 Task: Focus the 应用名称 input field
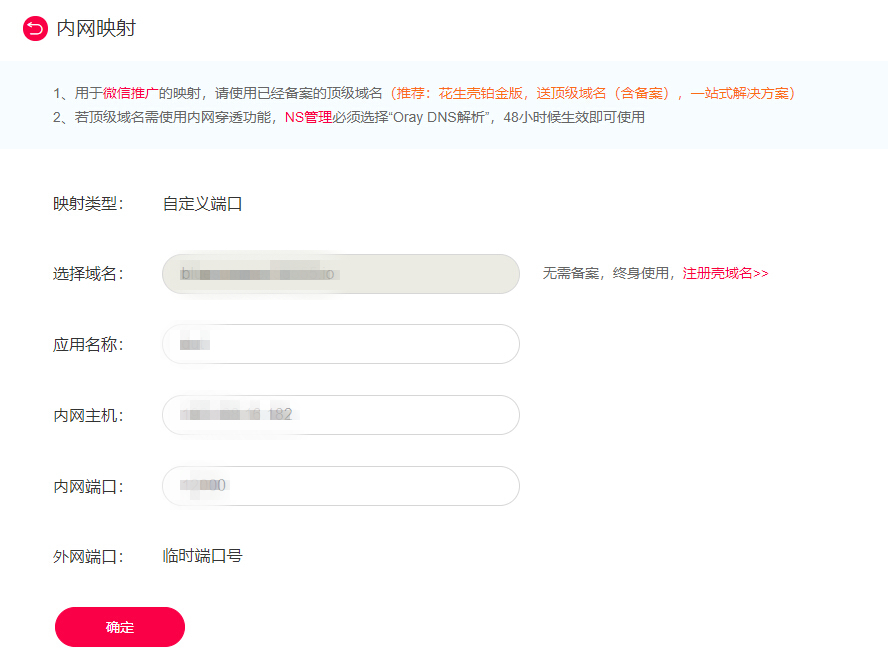coord(341,344)
